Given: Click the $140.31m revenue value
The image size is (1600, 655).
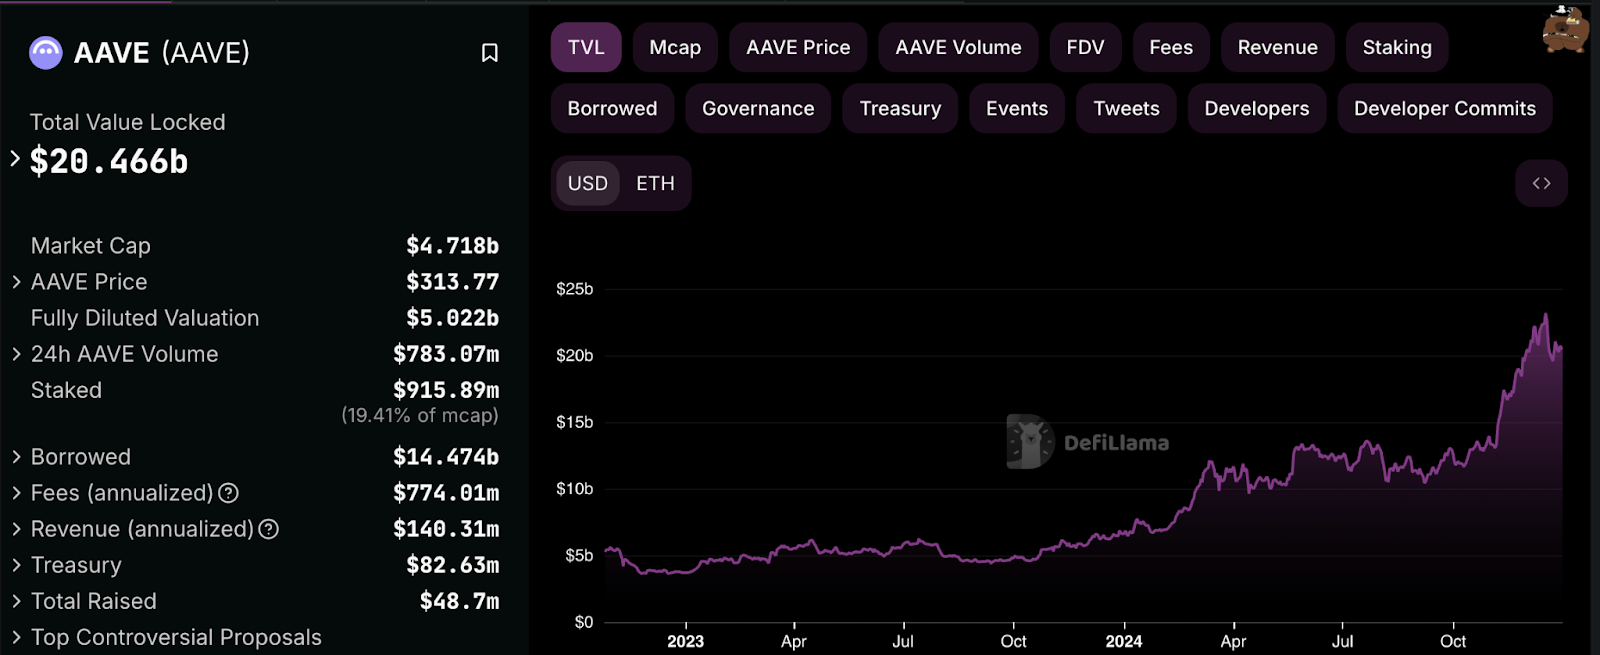Looking at the screenshot, I should tap(446, 529).
